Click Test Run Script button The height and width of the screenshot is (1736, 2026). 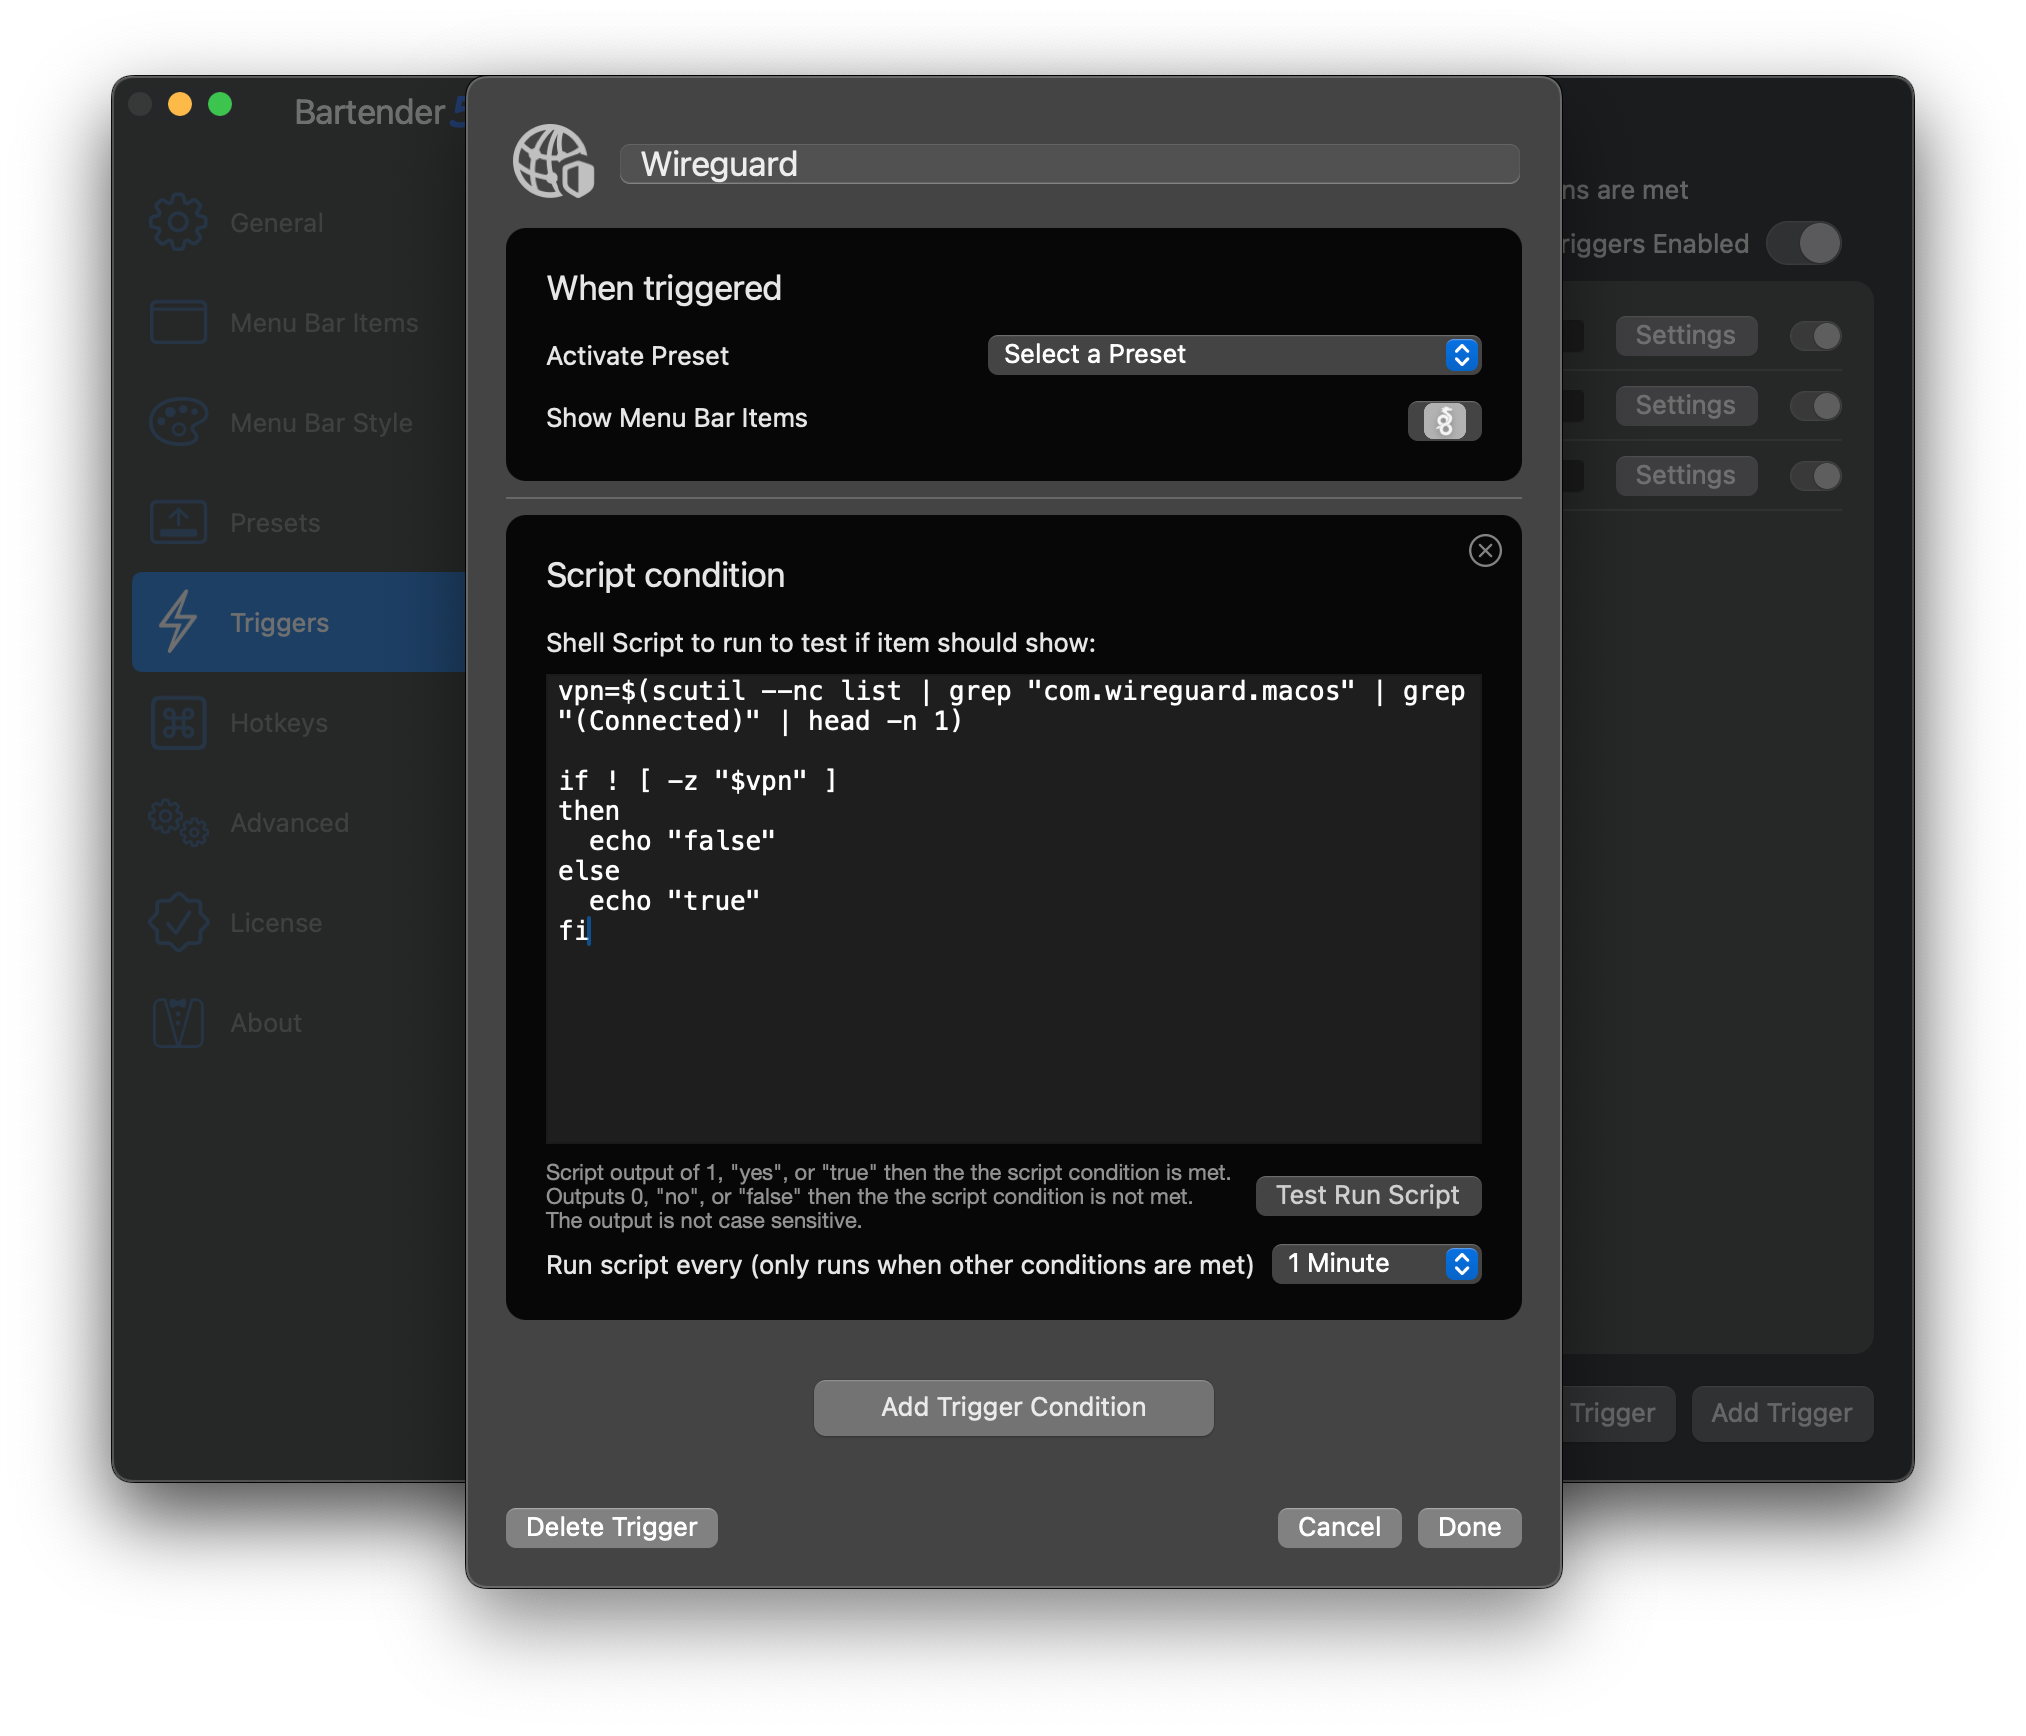coord(1368,1196)
